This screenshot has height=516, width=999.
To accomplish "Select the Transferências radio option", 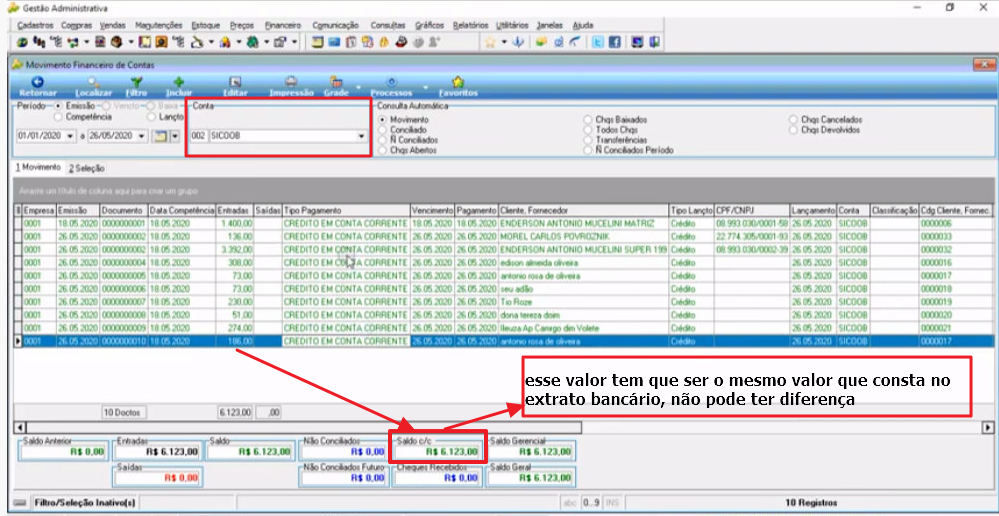I will tap(587, 140).
